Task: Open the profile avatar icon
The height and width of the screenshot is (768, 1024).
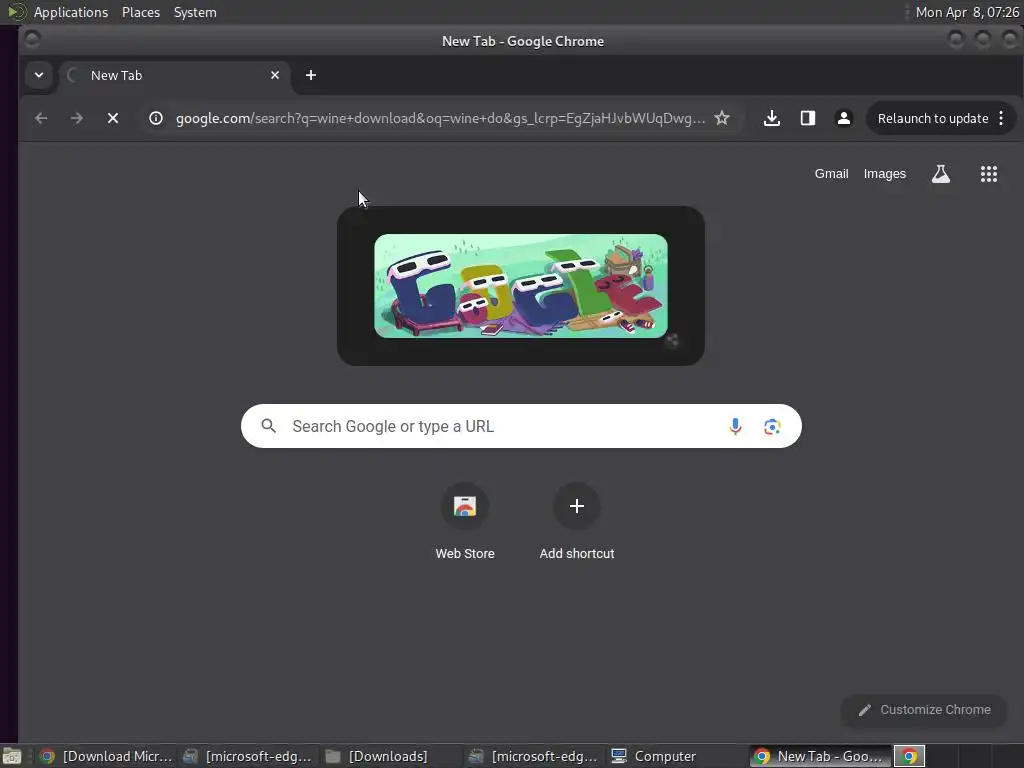Action: click(x=844, y=118)
